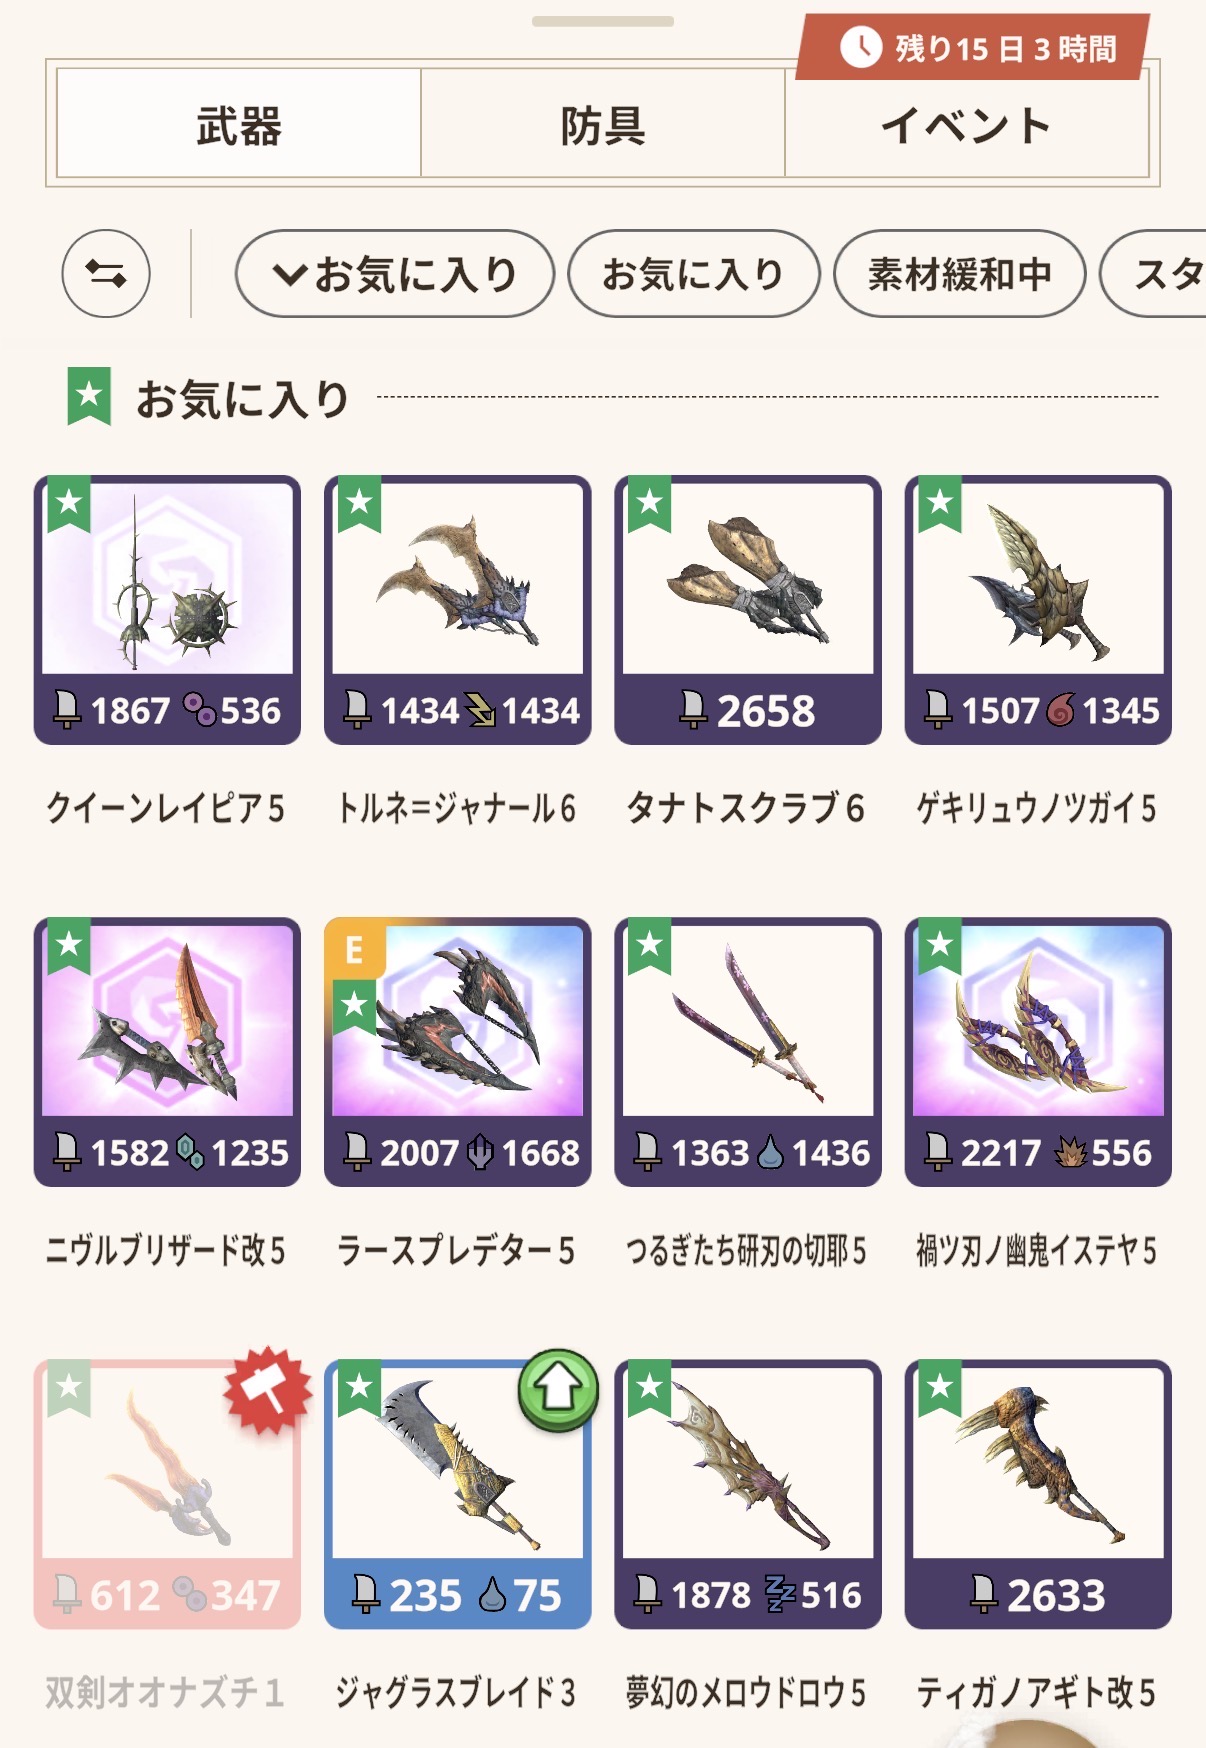This screenshot has width=1206, height=1748.
Task: Switch to the 防具 tab
Action: tap(603, 124)
